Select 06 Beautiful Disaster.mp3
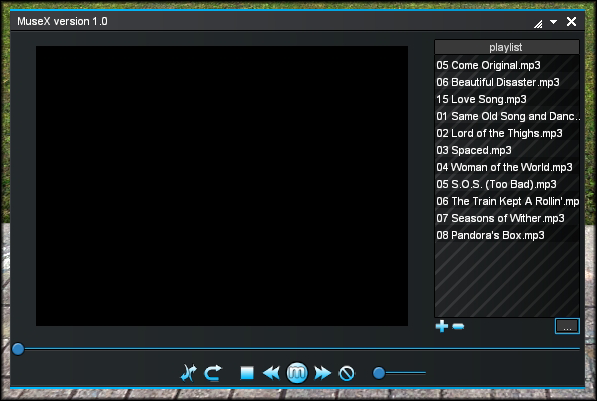 [x=507, y=82]
